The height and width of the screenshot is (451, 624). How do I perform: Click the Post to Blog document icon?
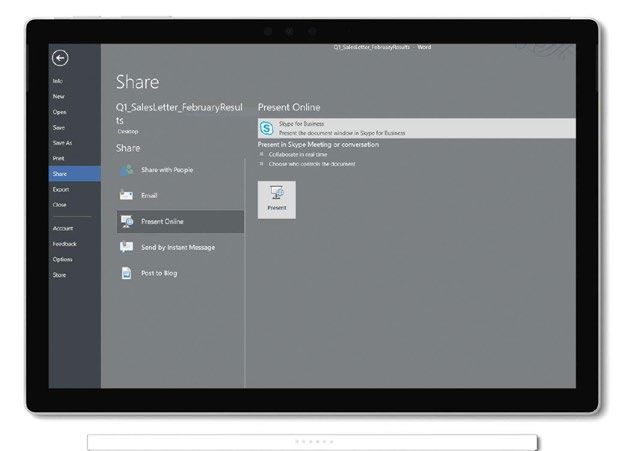[x=126, y=273]
